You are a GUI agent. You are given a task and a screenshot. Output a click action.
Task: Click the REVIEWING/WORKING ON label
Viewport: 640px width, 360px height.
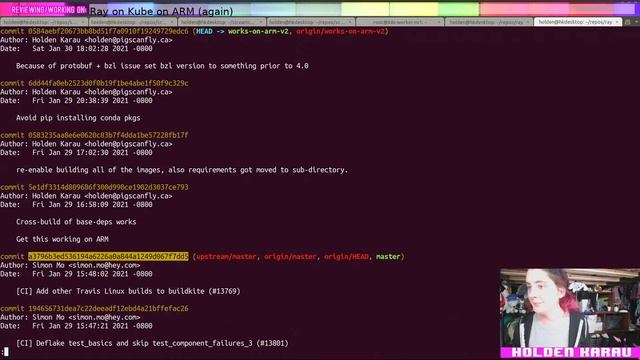pos(48,10)
